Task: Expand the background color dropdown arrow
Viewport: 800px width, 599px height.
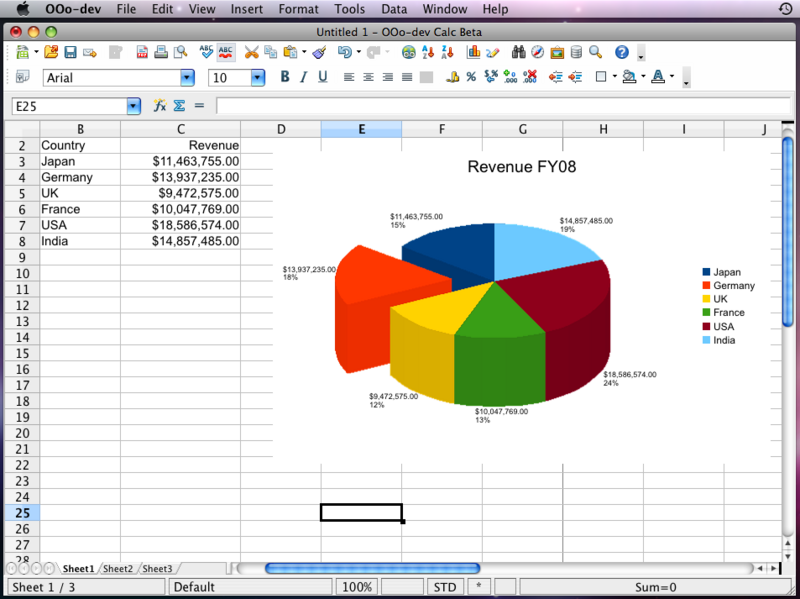Action: pyautogui.click(x=643, y=77)
